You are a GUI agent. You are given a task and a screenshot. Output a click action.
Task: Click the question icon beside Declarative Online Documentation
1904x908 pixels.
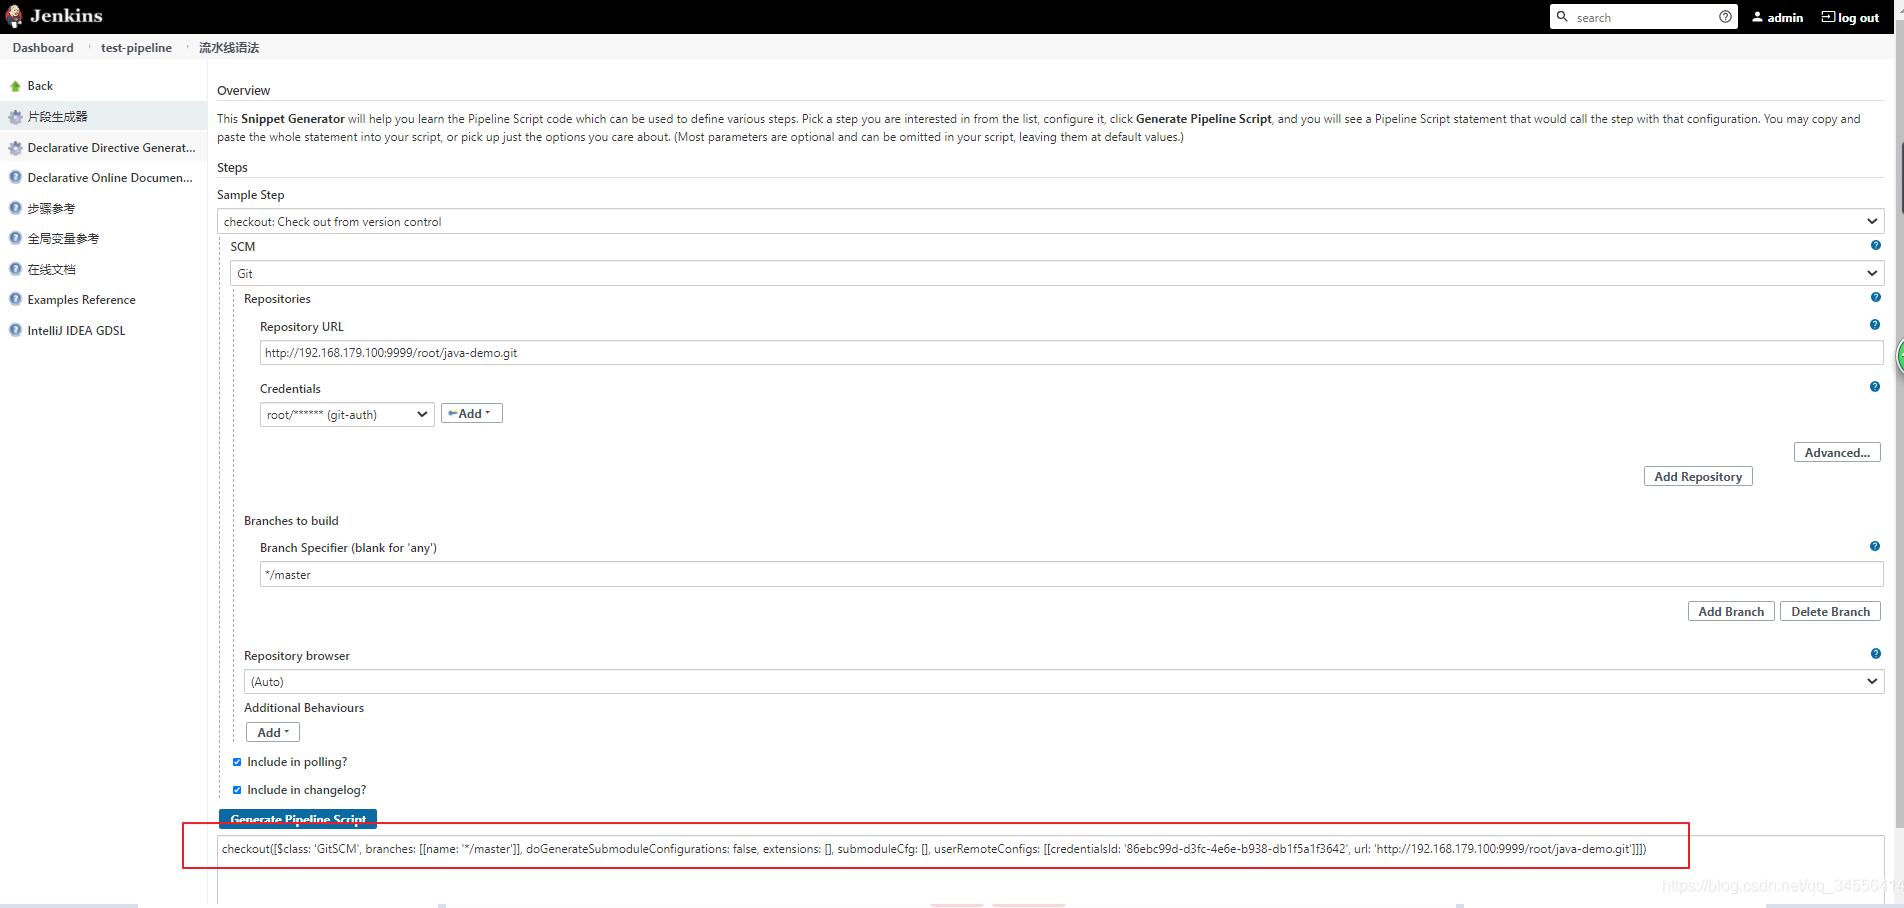click(15, 177)
